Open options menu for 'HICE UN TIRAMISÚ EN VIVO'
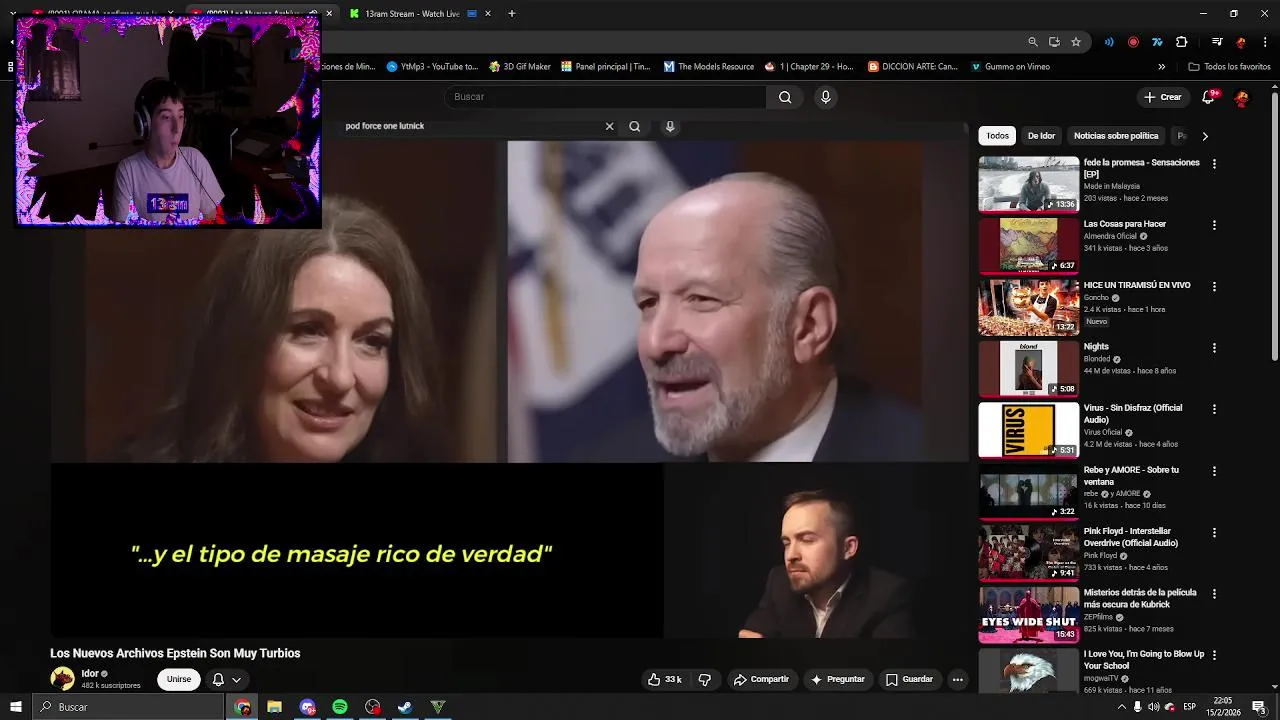 [1214, 286]
